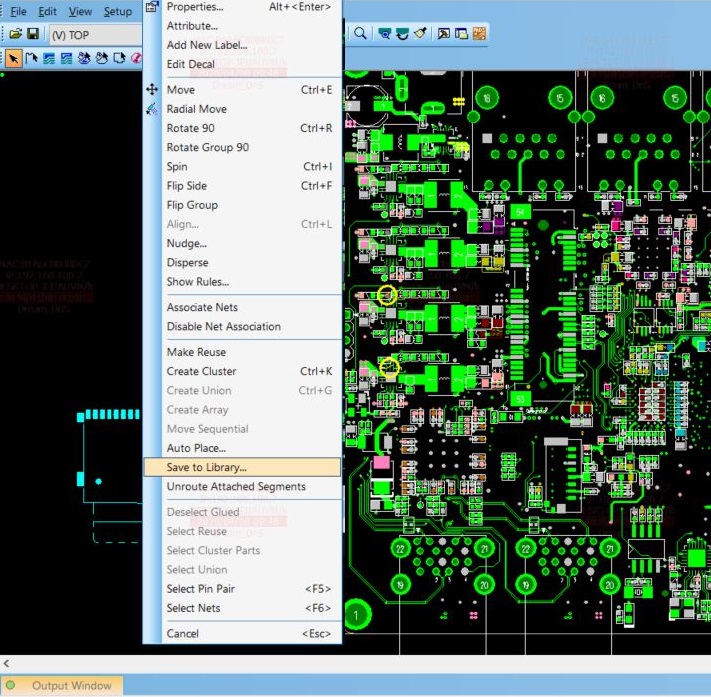
Task: Select Select Nets menu entry
Action: pos(243,608)
